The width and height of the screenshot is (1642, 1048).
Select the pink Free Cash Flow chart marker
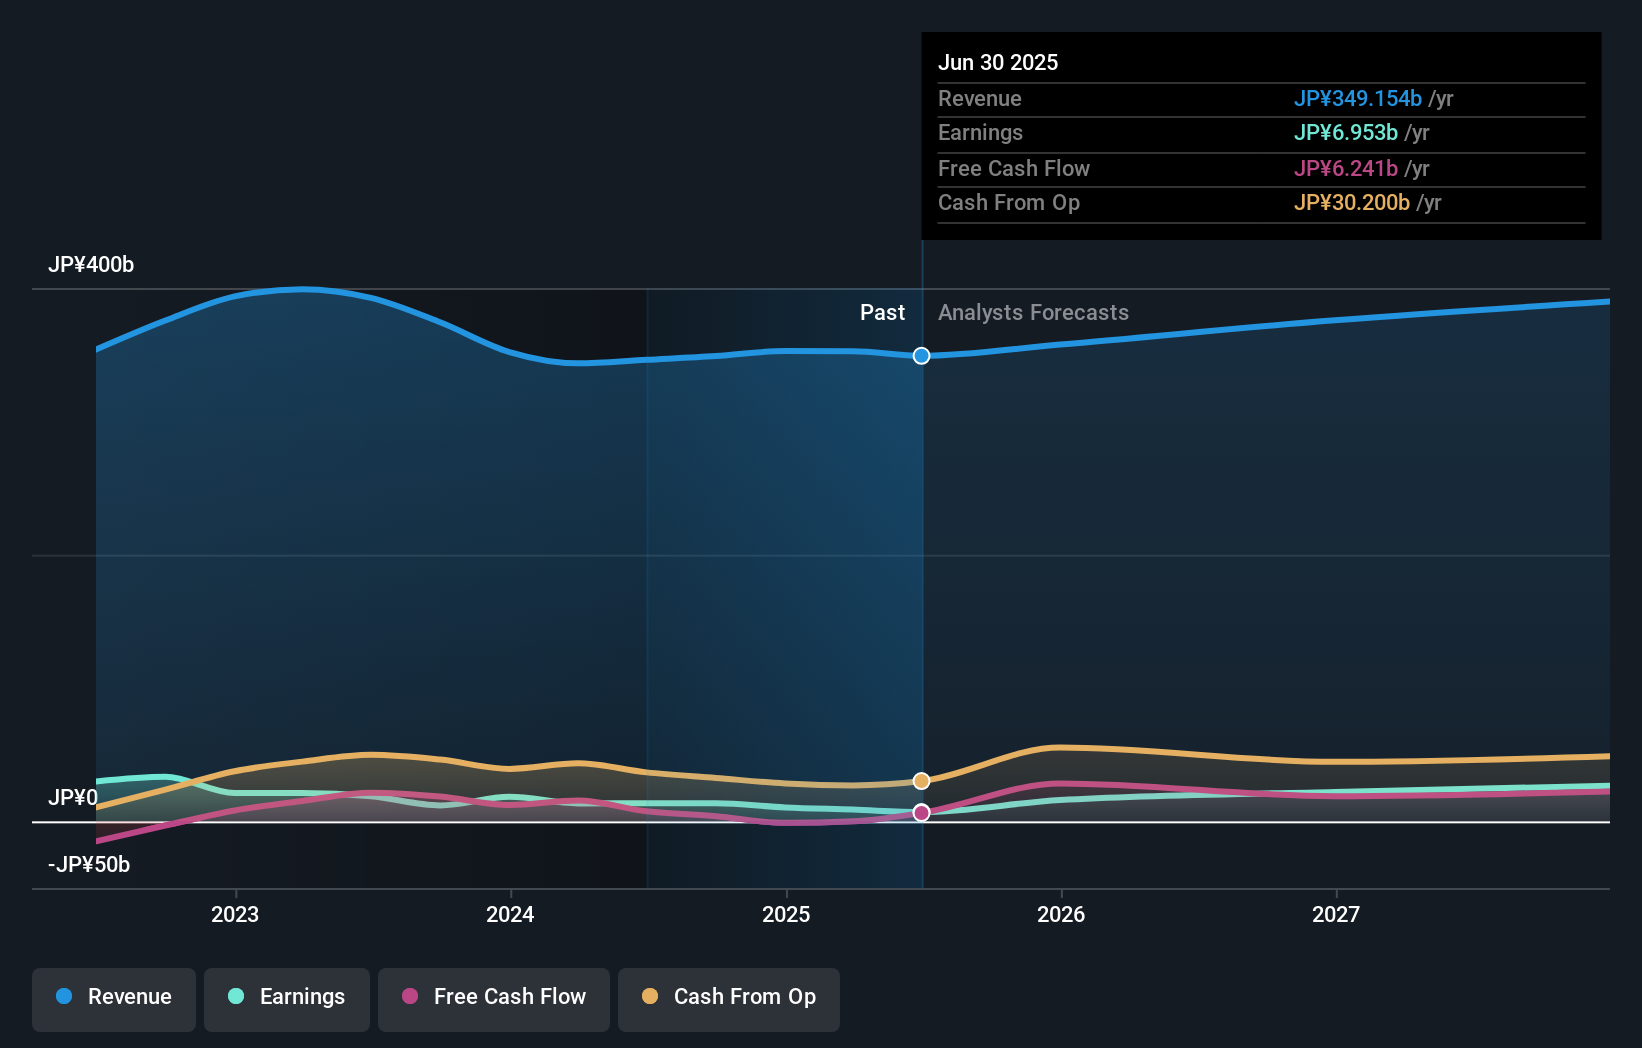click(x=921, y=813)
